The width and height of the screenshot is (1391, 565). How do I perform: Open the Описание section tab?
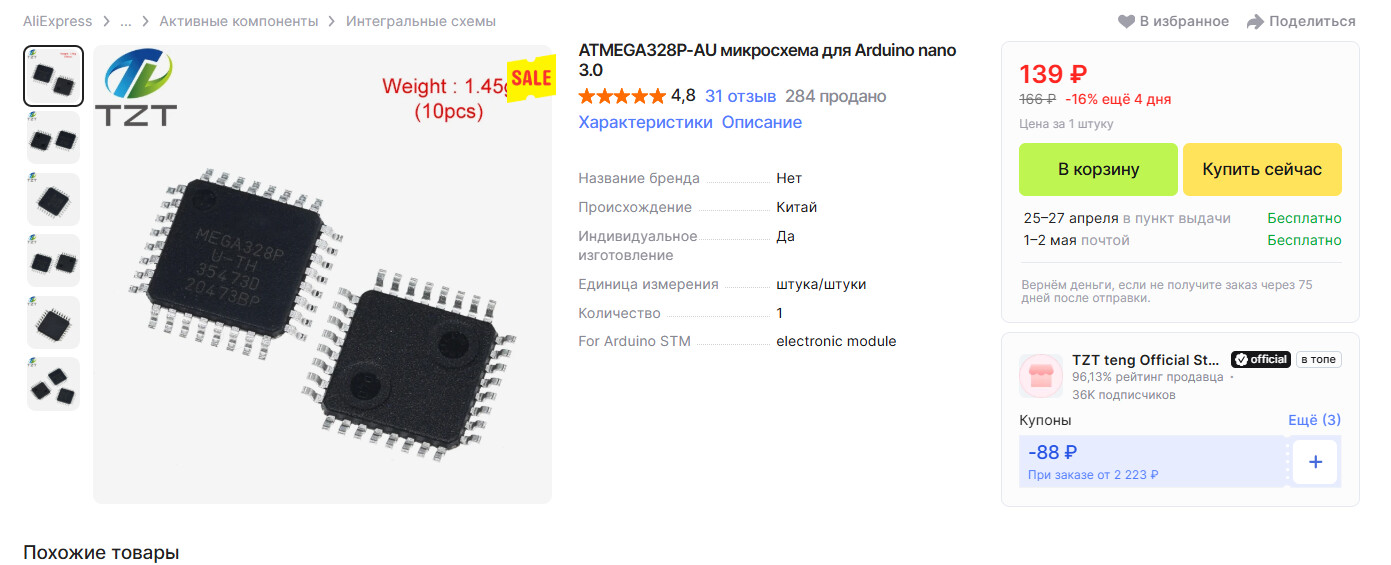762,122
